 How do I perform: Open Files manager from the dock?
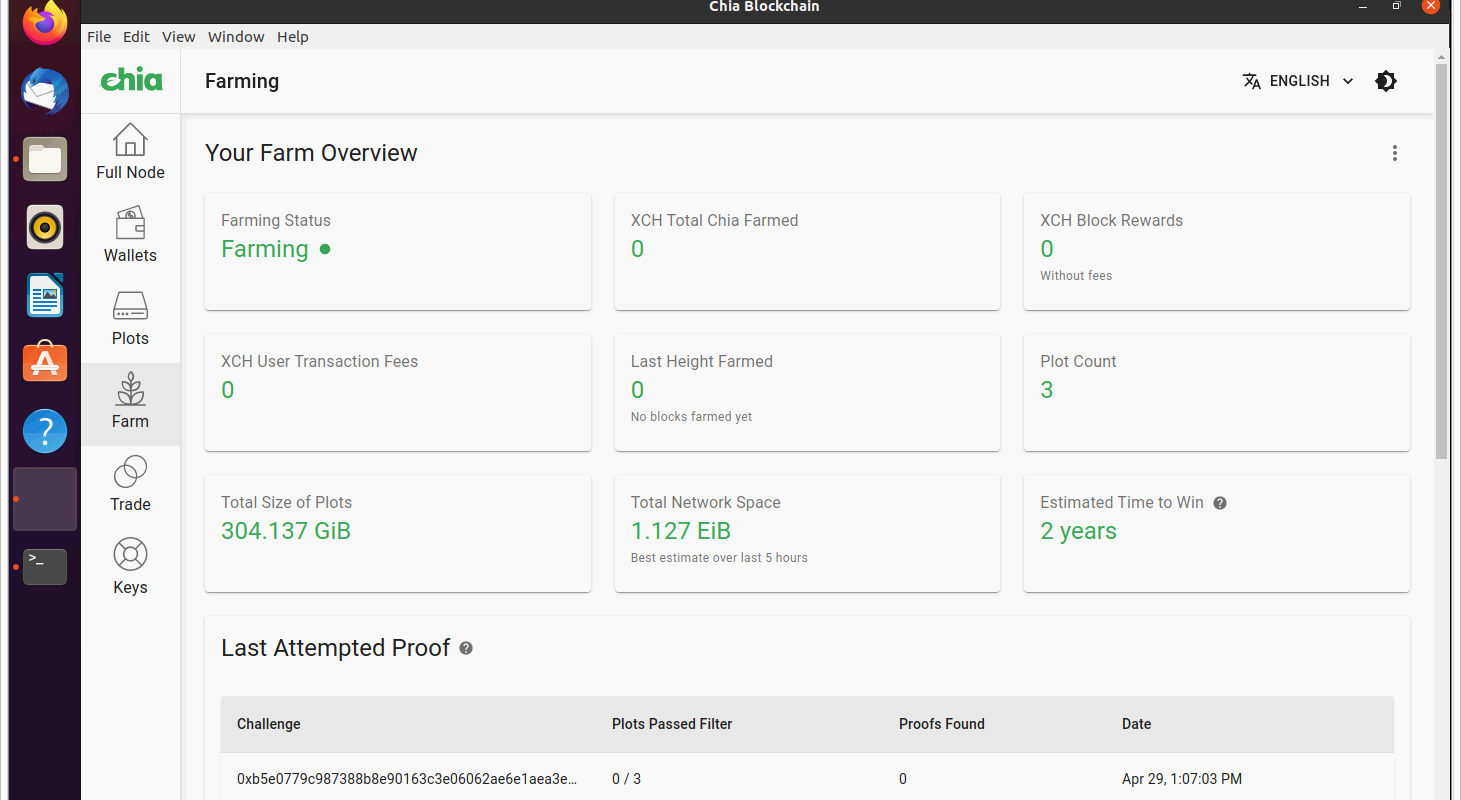pos(45,159)
